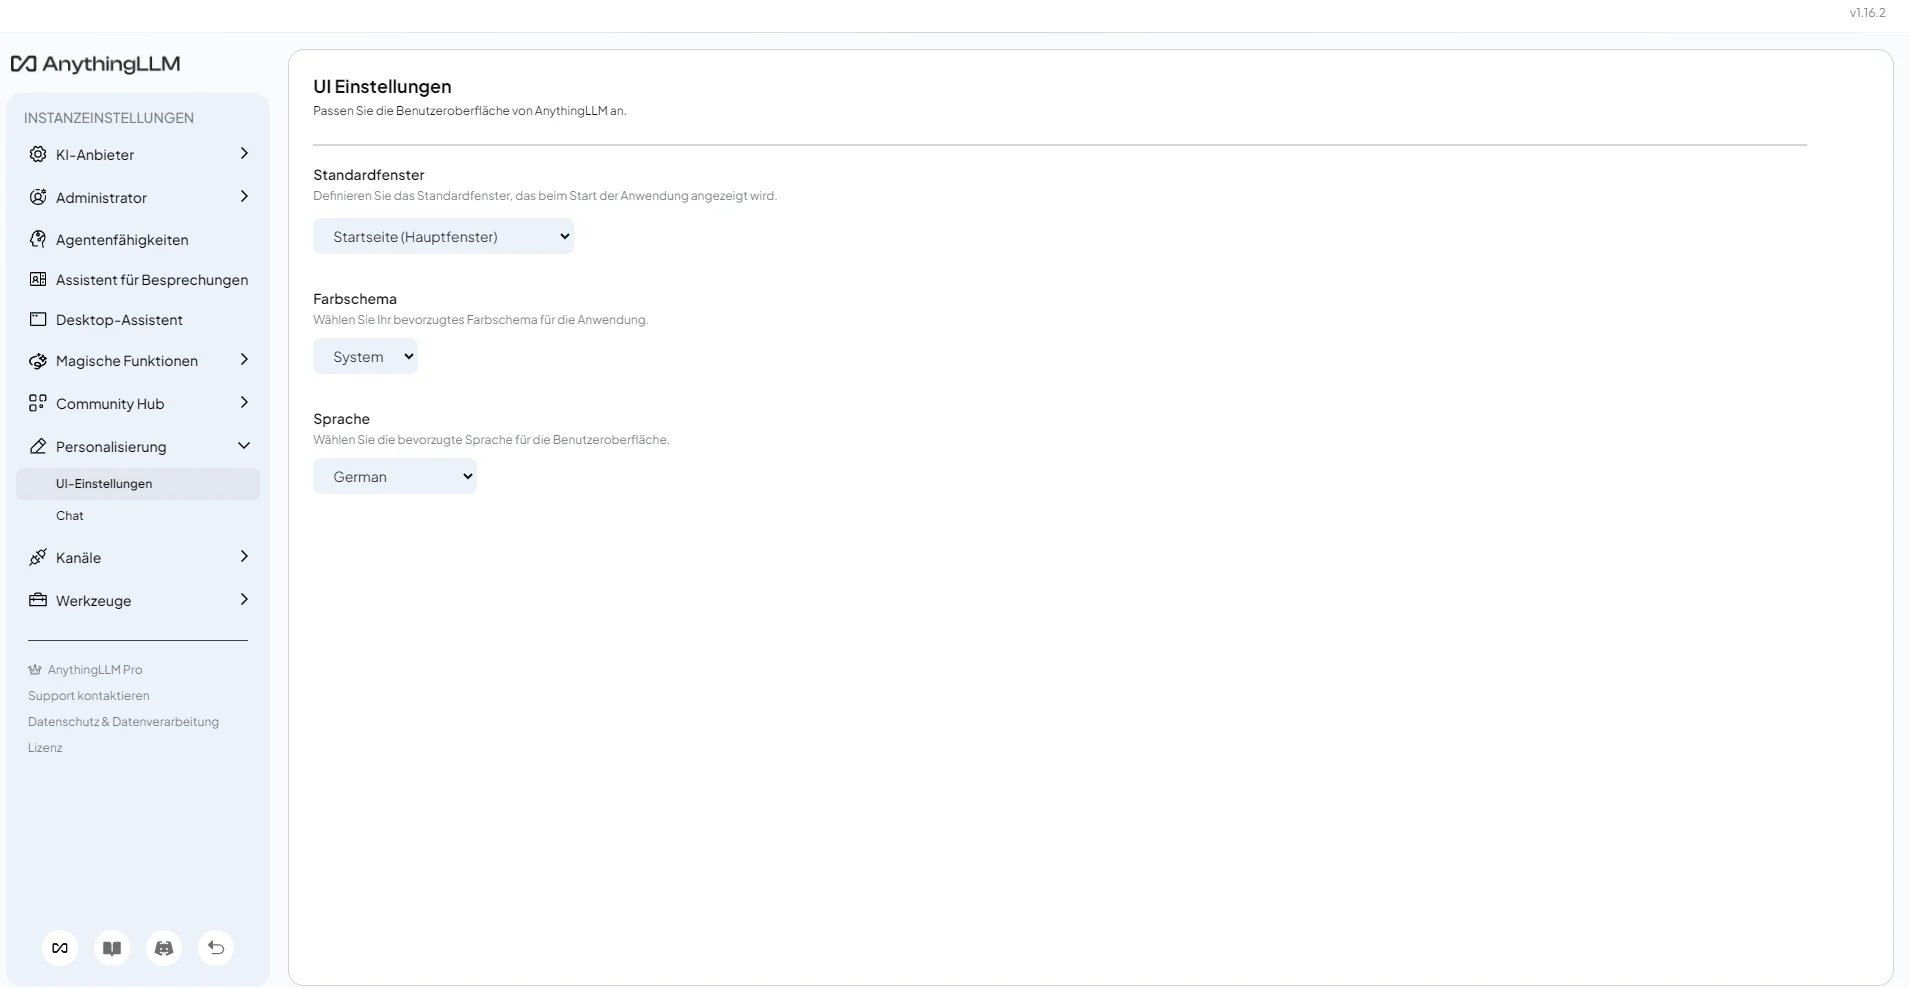Click the KI-Anbieter gear icon

(38, 154)
